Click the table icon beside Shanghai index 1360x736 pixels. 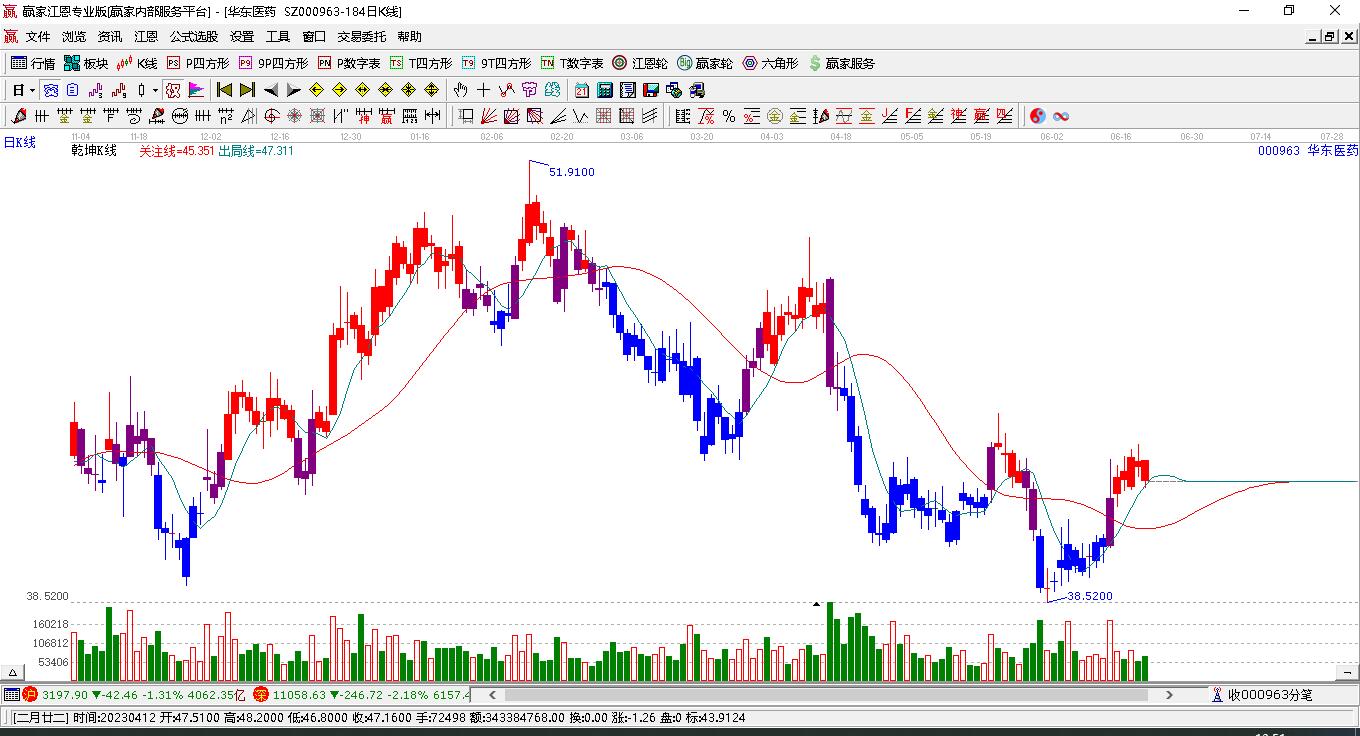pos(11,694)
